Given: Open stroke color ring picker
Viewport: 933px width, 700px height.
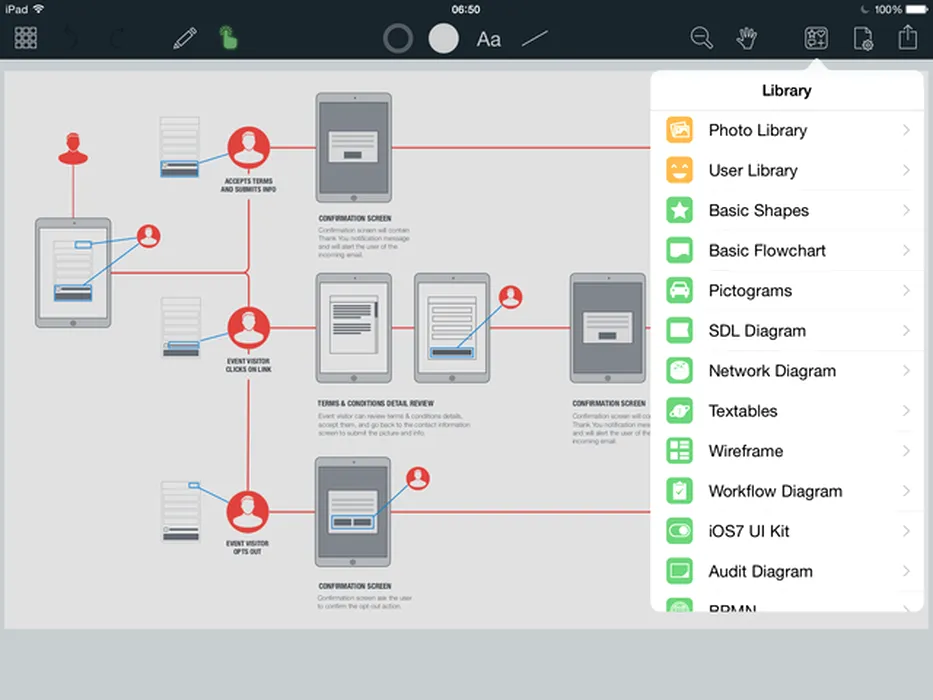Looking at the screenshot, I should pos(398,39).
